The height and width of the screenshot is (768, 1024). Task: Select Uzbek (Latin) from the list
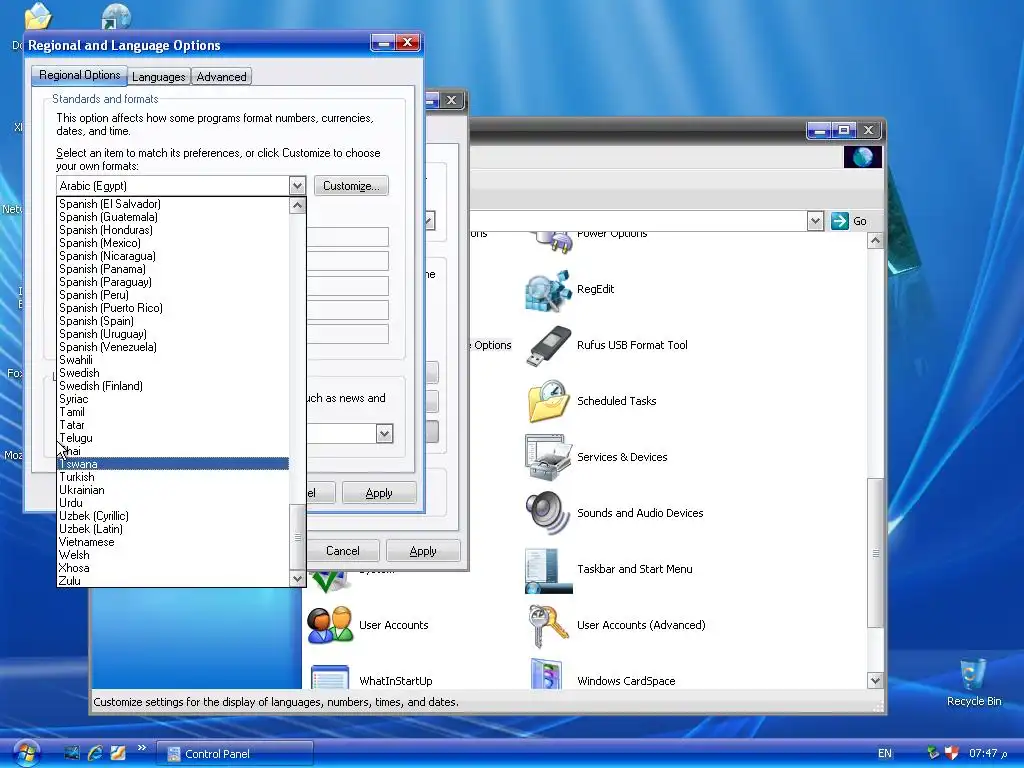(173, 529)
